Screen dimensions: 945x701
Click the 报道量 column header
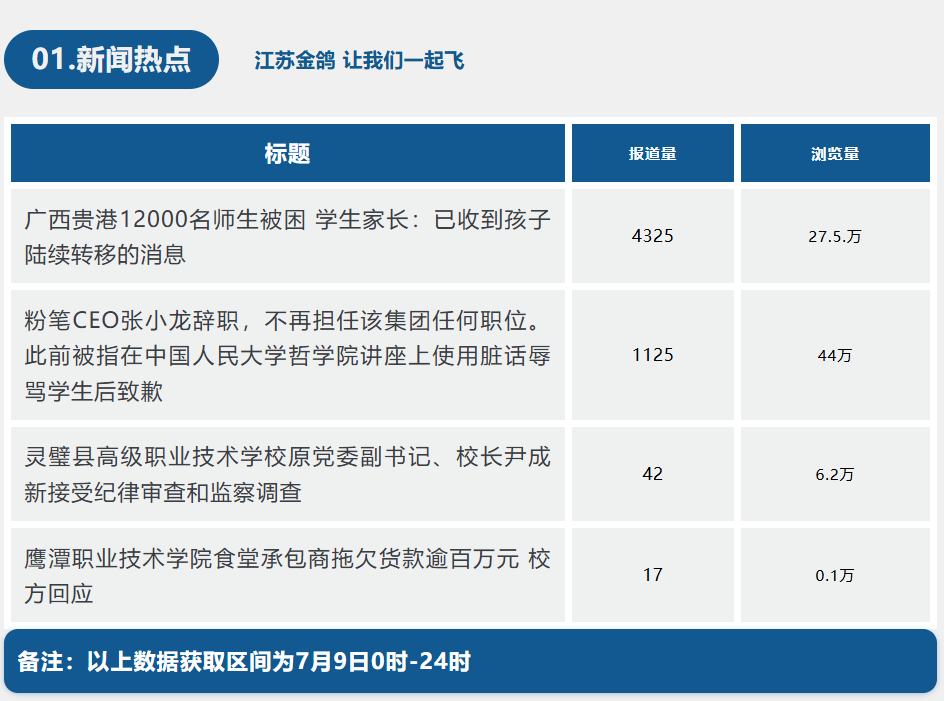point(653,153)
